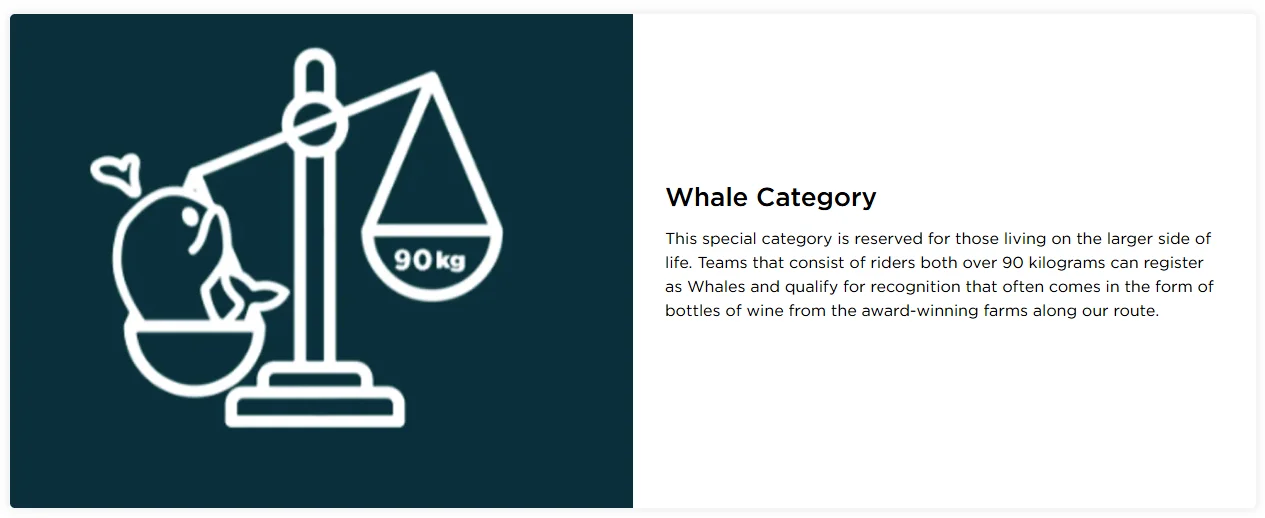Click the empty white area below the description
This screenshot has height=518, width=1265.
click(x=940, y=420)
